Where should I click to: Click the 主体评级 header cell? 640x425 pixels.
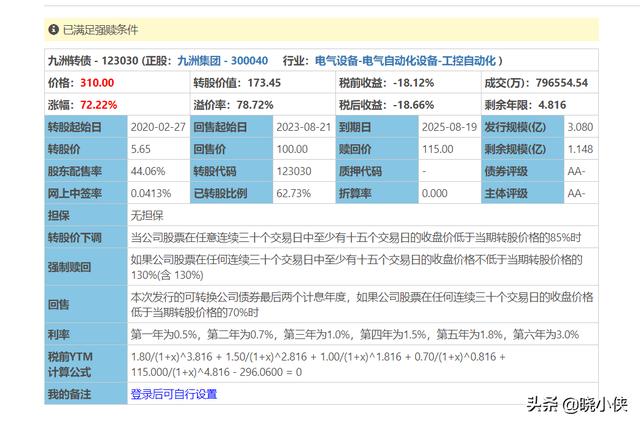point(523,193)
